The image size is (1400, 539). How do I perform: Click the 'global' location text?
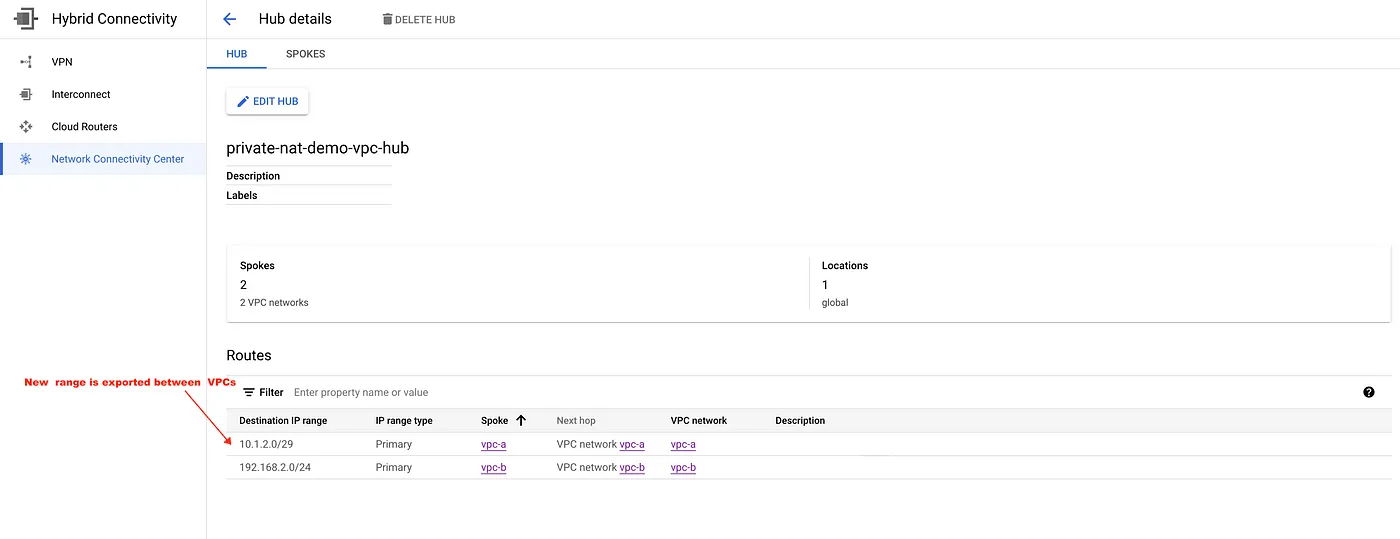tap(835, 302)
